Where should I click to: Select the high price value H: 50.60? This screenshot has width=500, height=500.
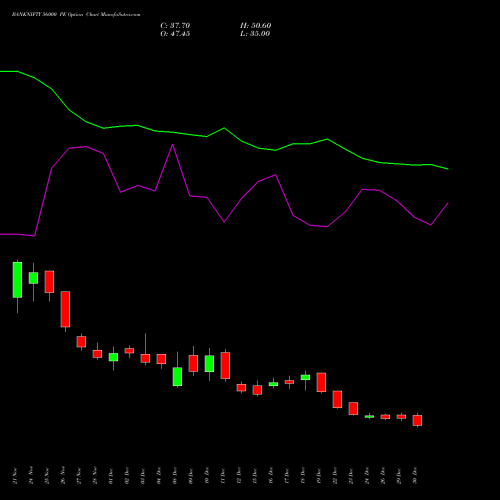[256, 26]
